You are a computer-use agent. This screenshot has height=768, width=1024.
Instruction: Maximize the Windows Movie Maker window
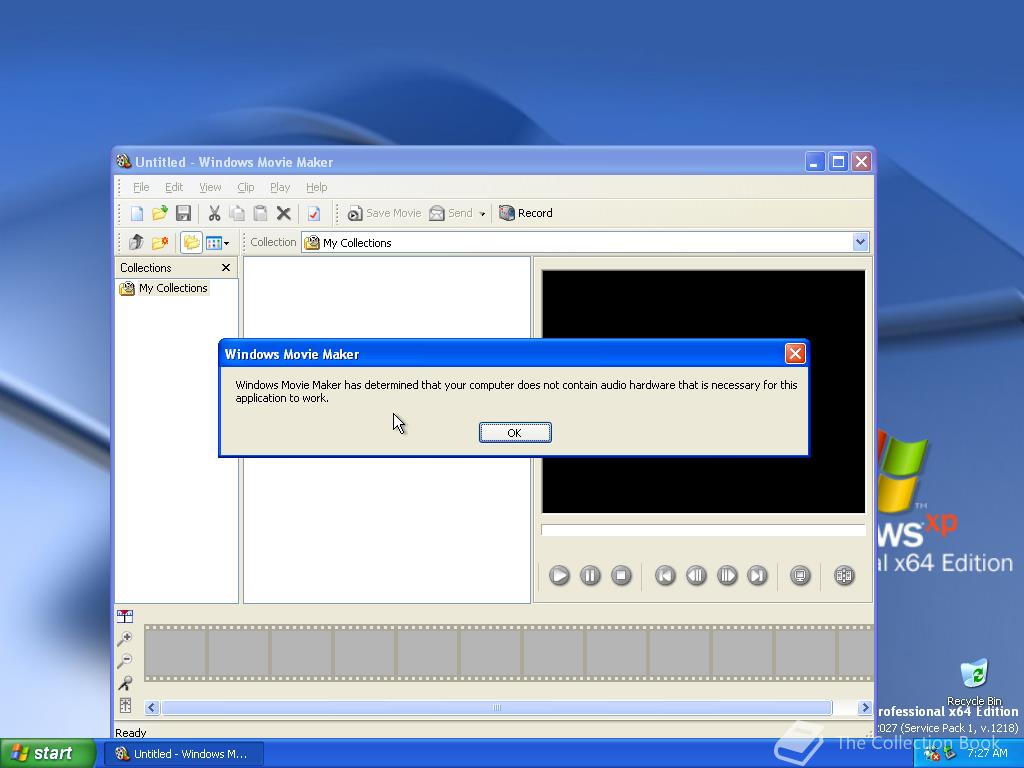[x=838, y=161]
